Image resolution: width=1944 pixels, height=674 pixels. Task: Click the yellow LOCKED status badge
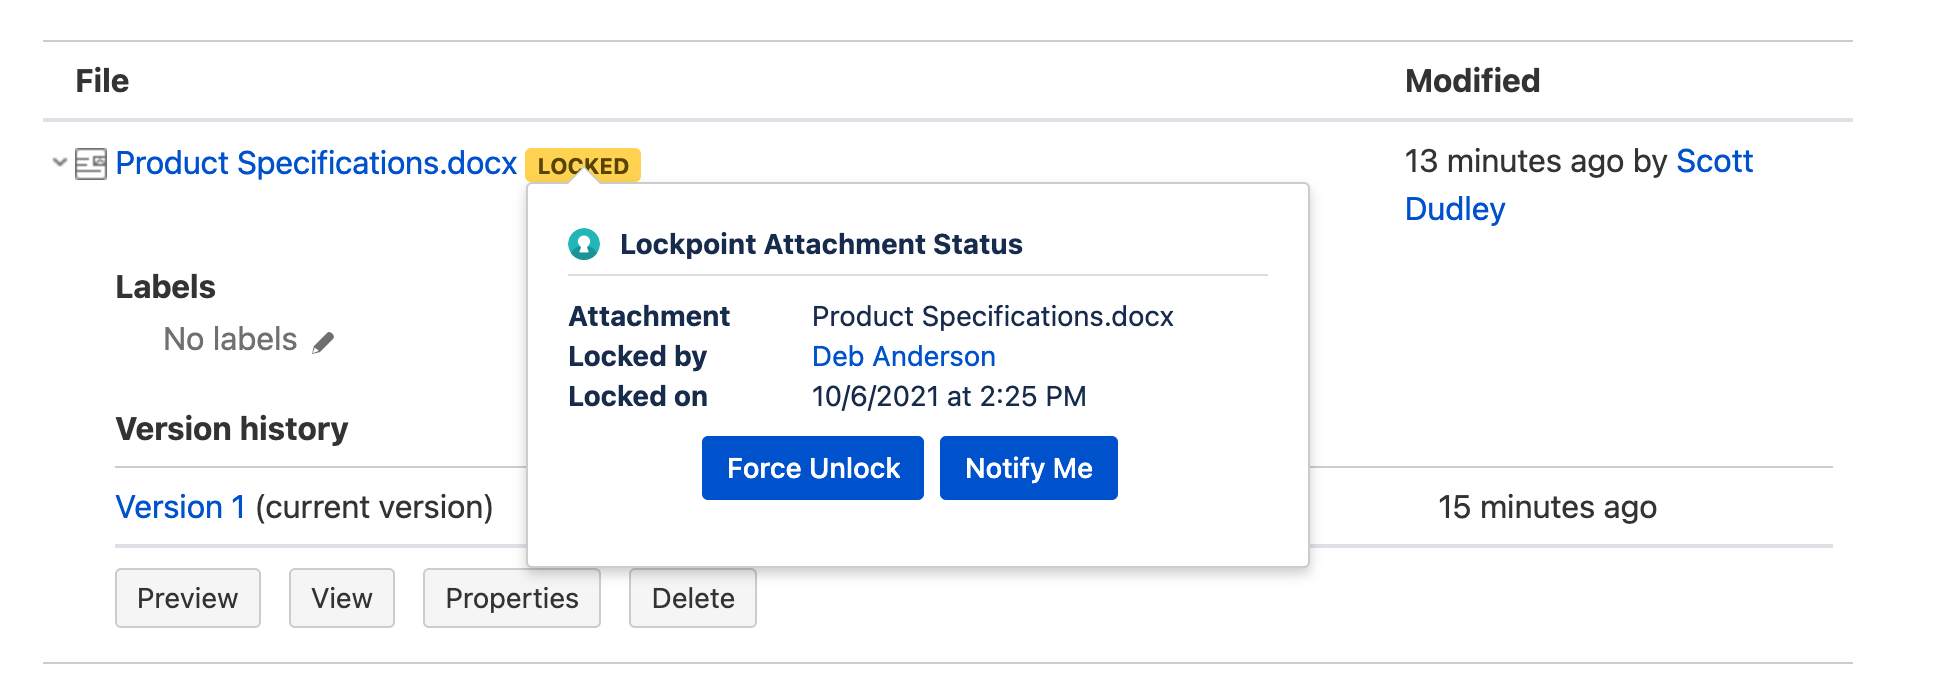[x=583, y=165]
